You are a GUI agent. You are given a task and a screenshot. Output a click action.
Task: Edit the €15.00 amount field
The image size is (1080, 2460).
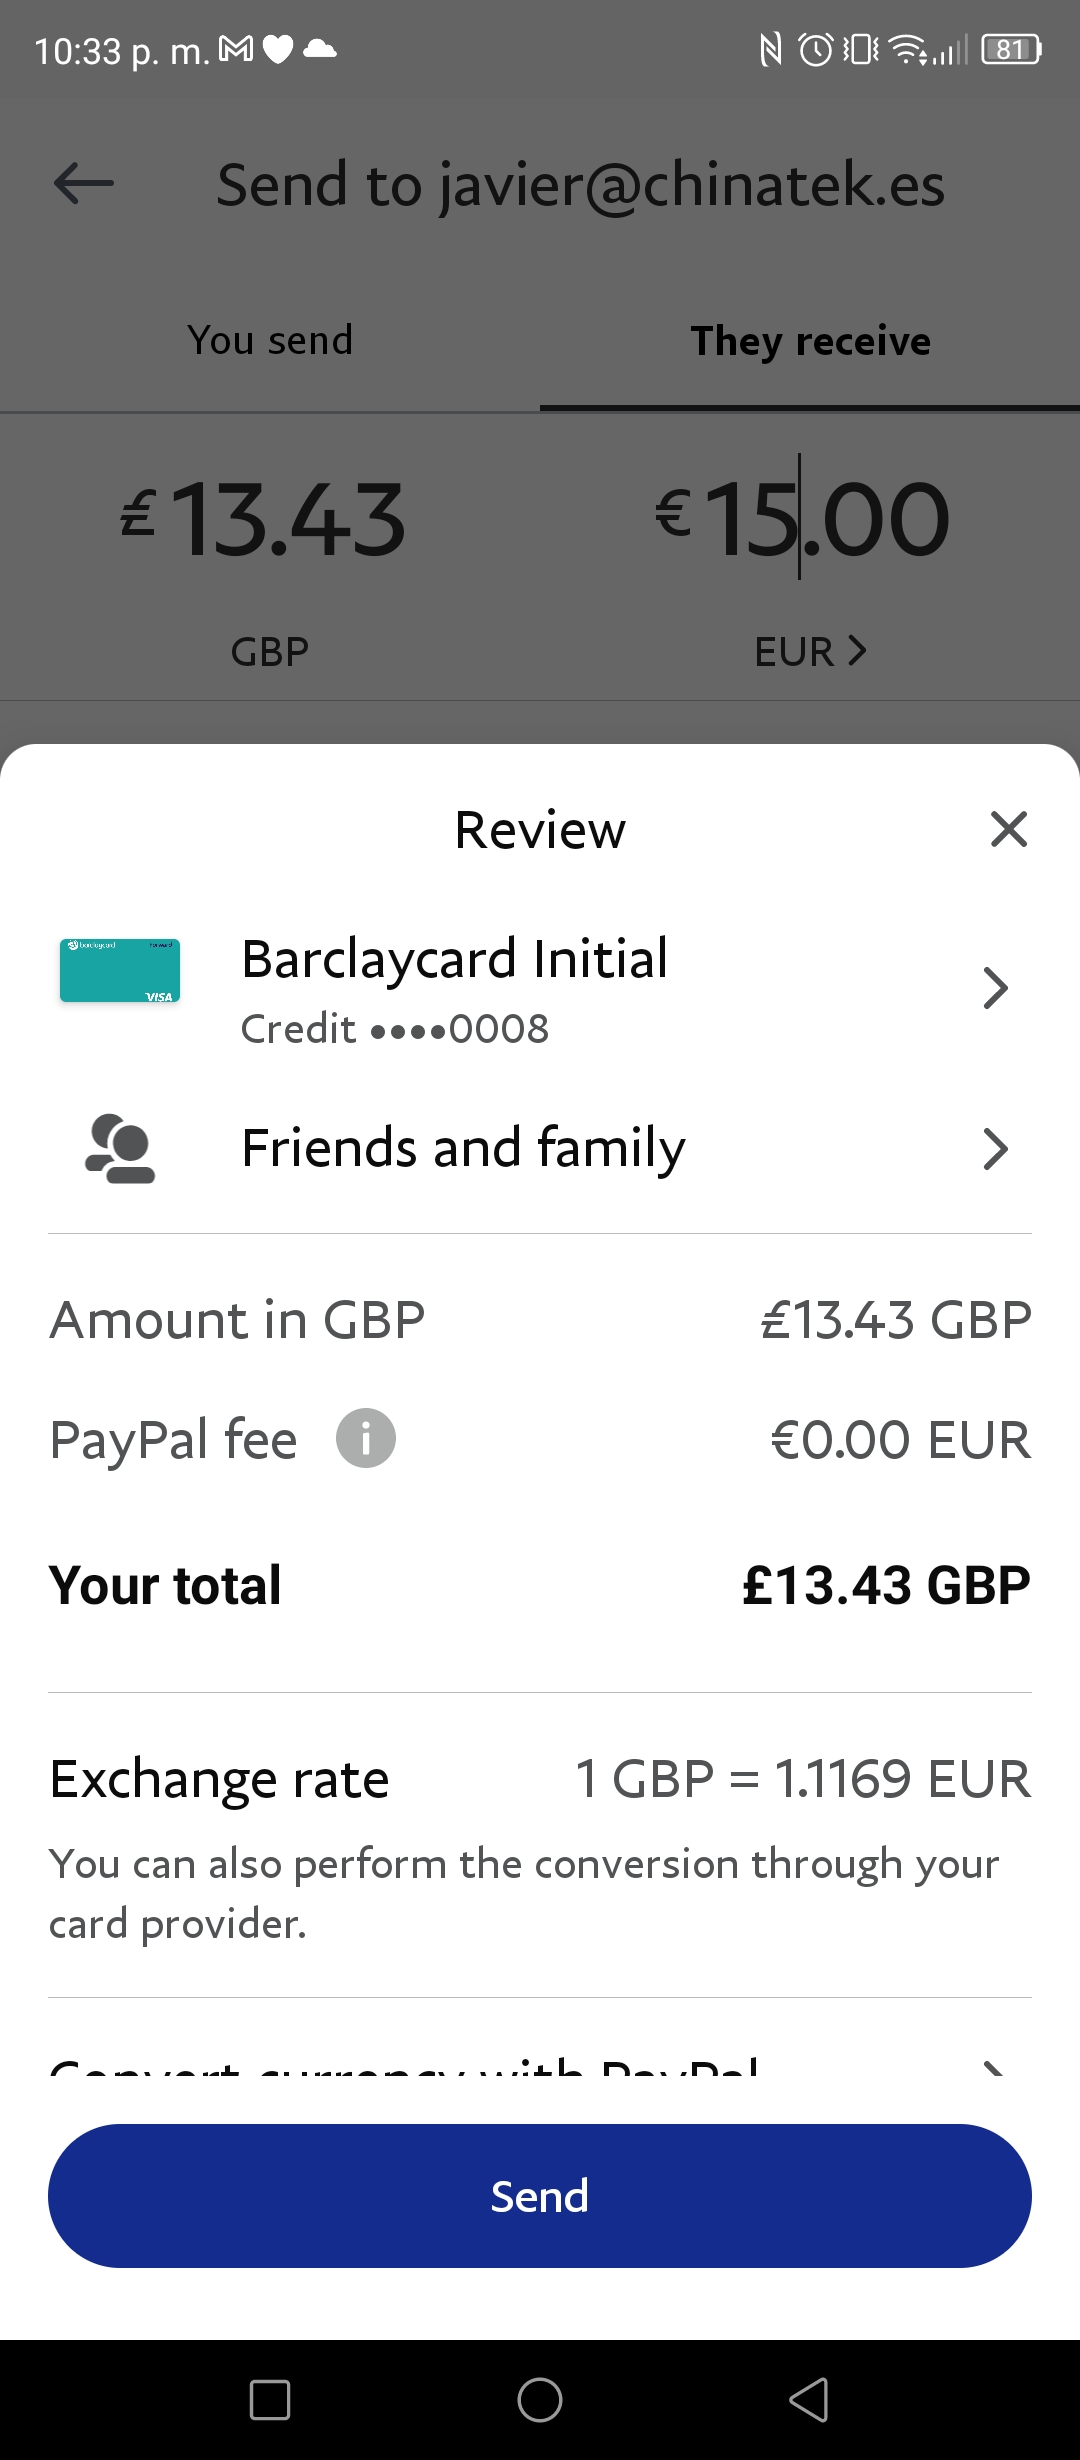click(x=802, y=518)
